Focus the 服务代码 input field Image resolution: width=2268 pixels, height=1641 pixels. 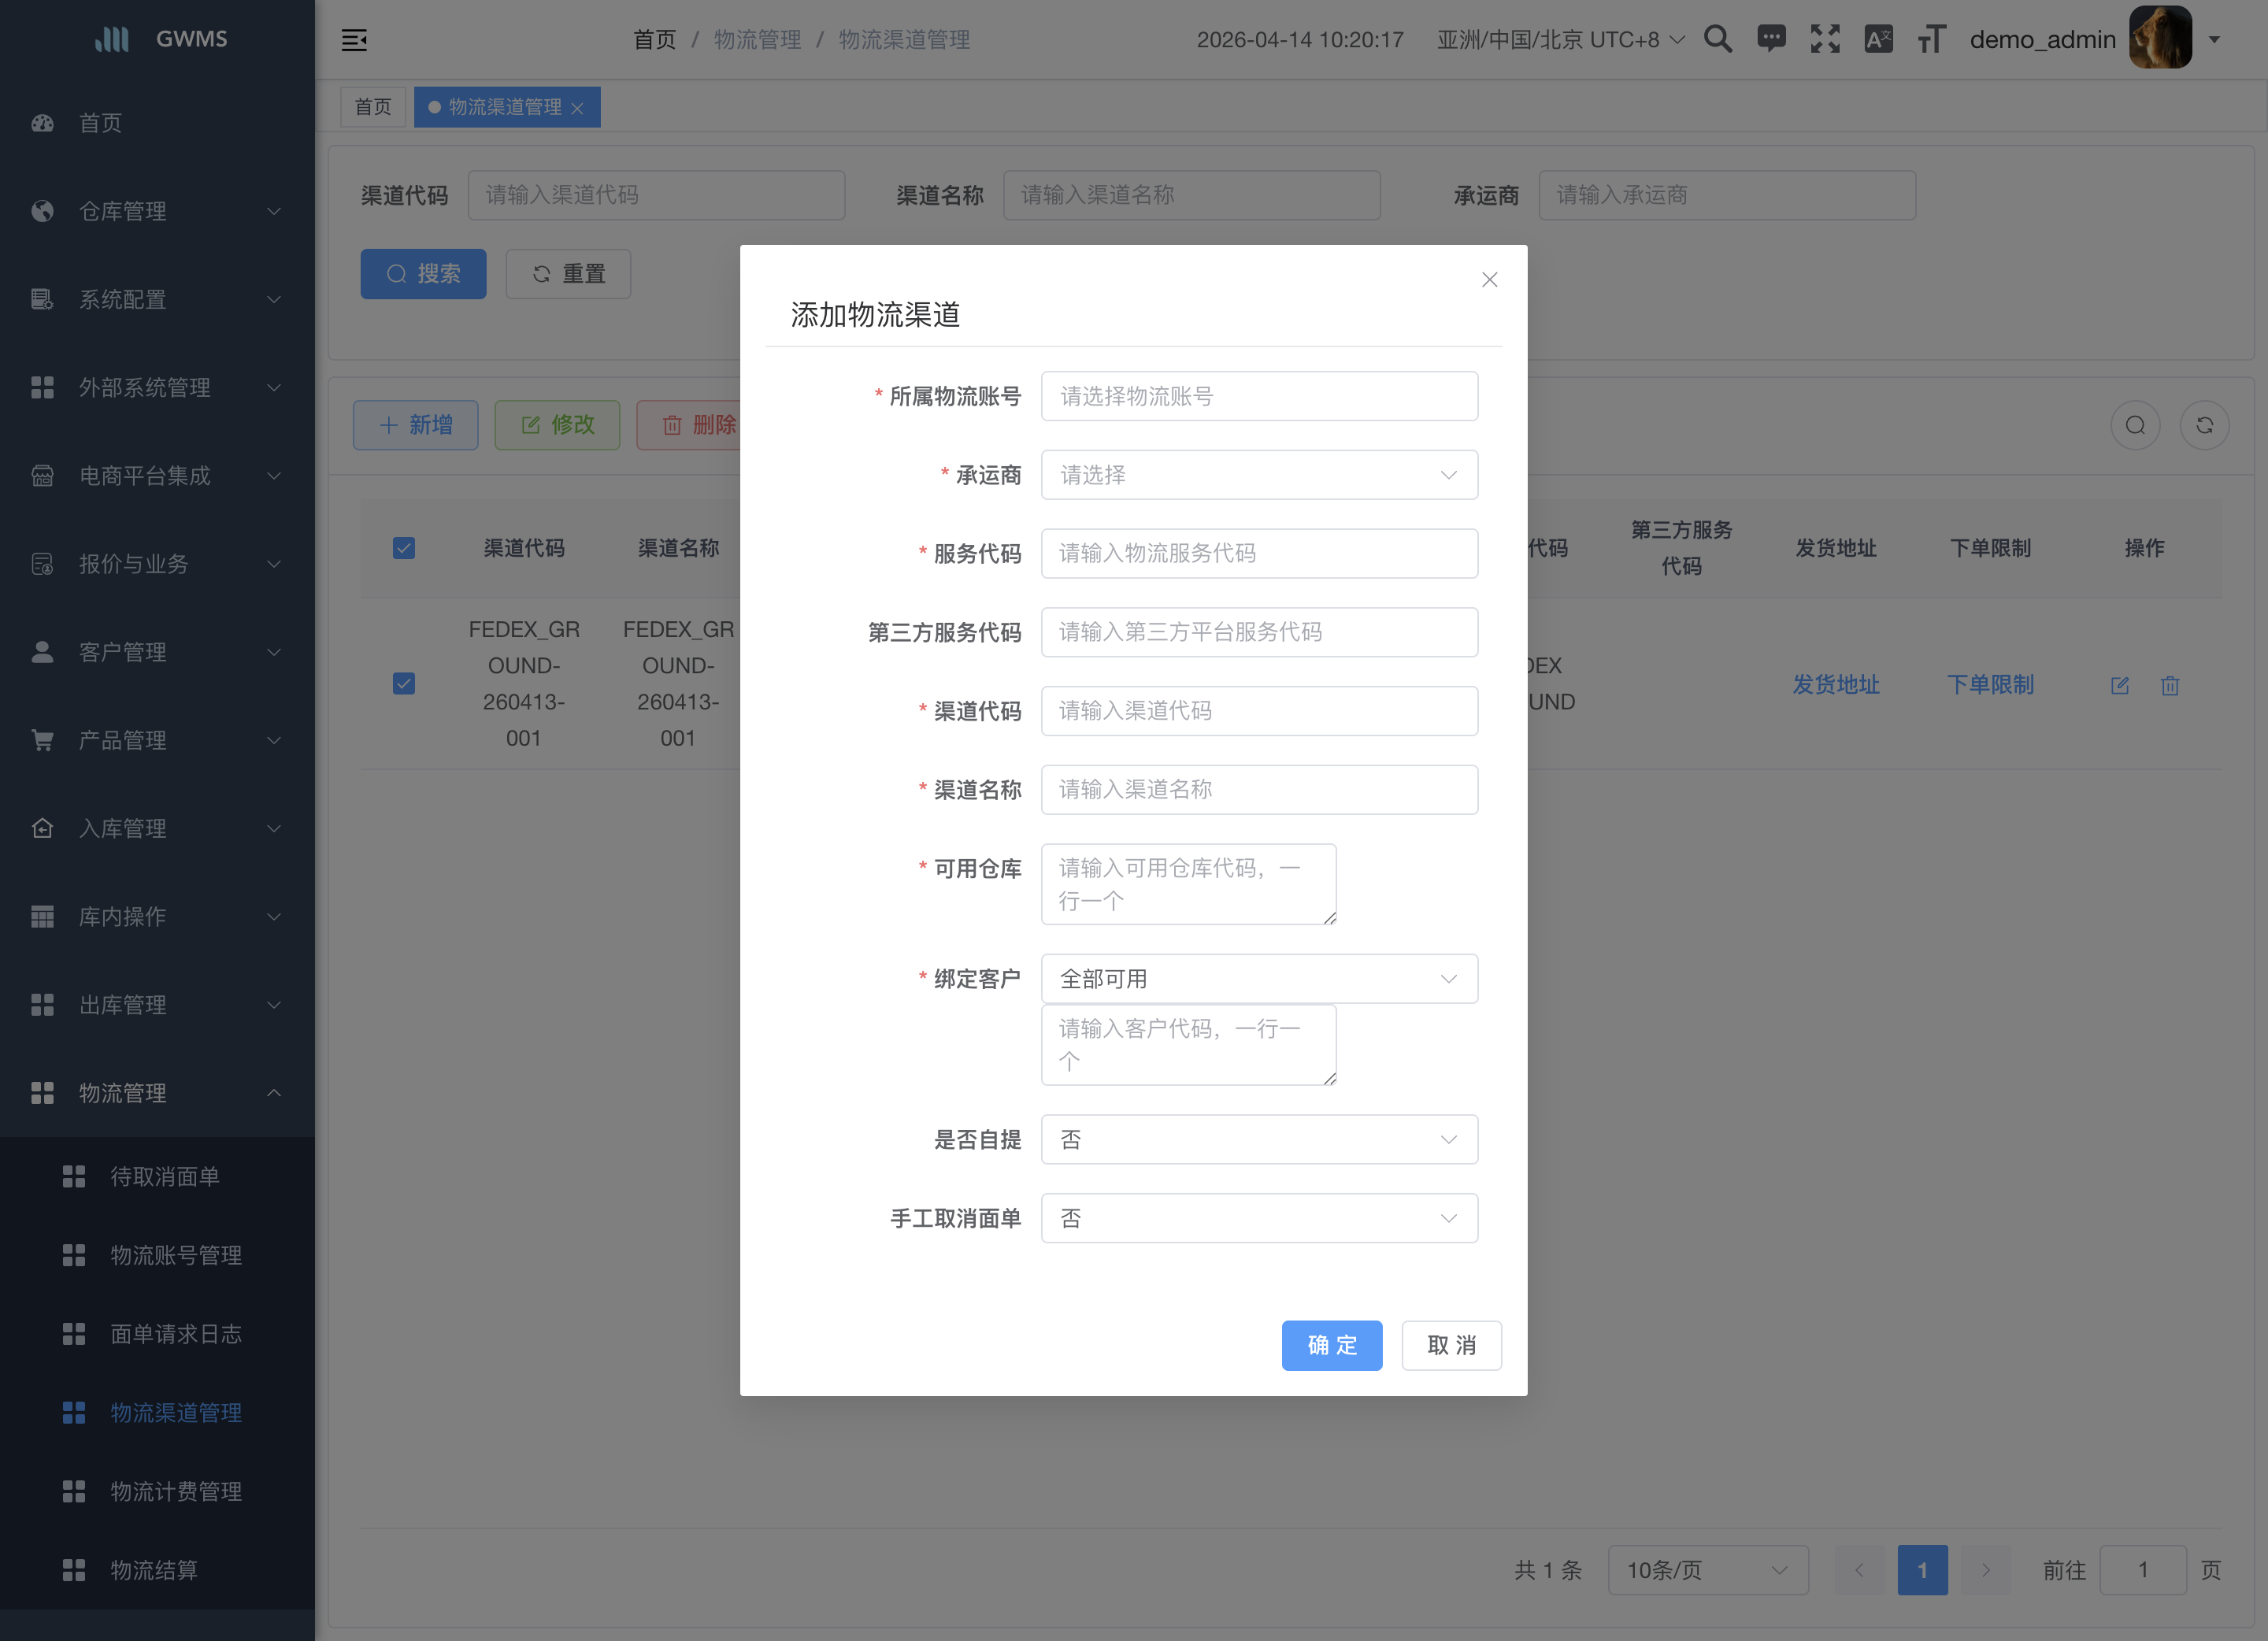1259,553
